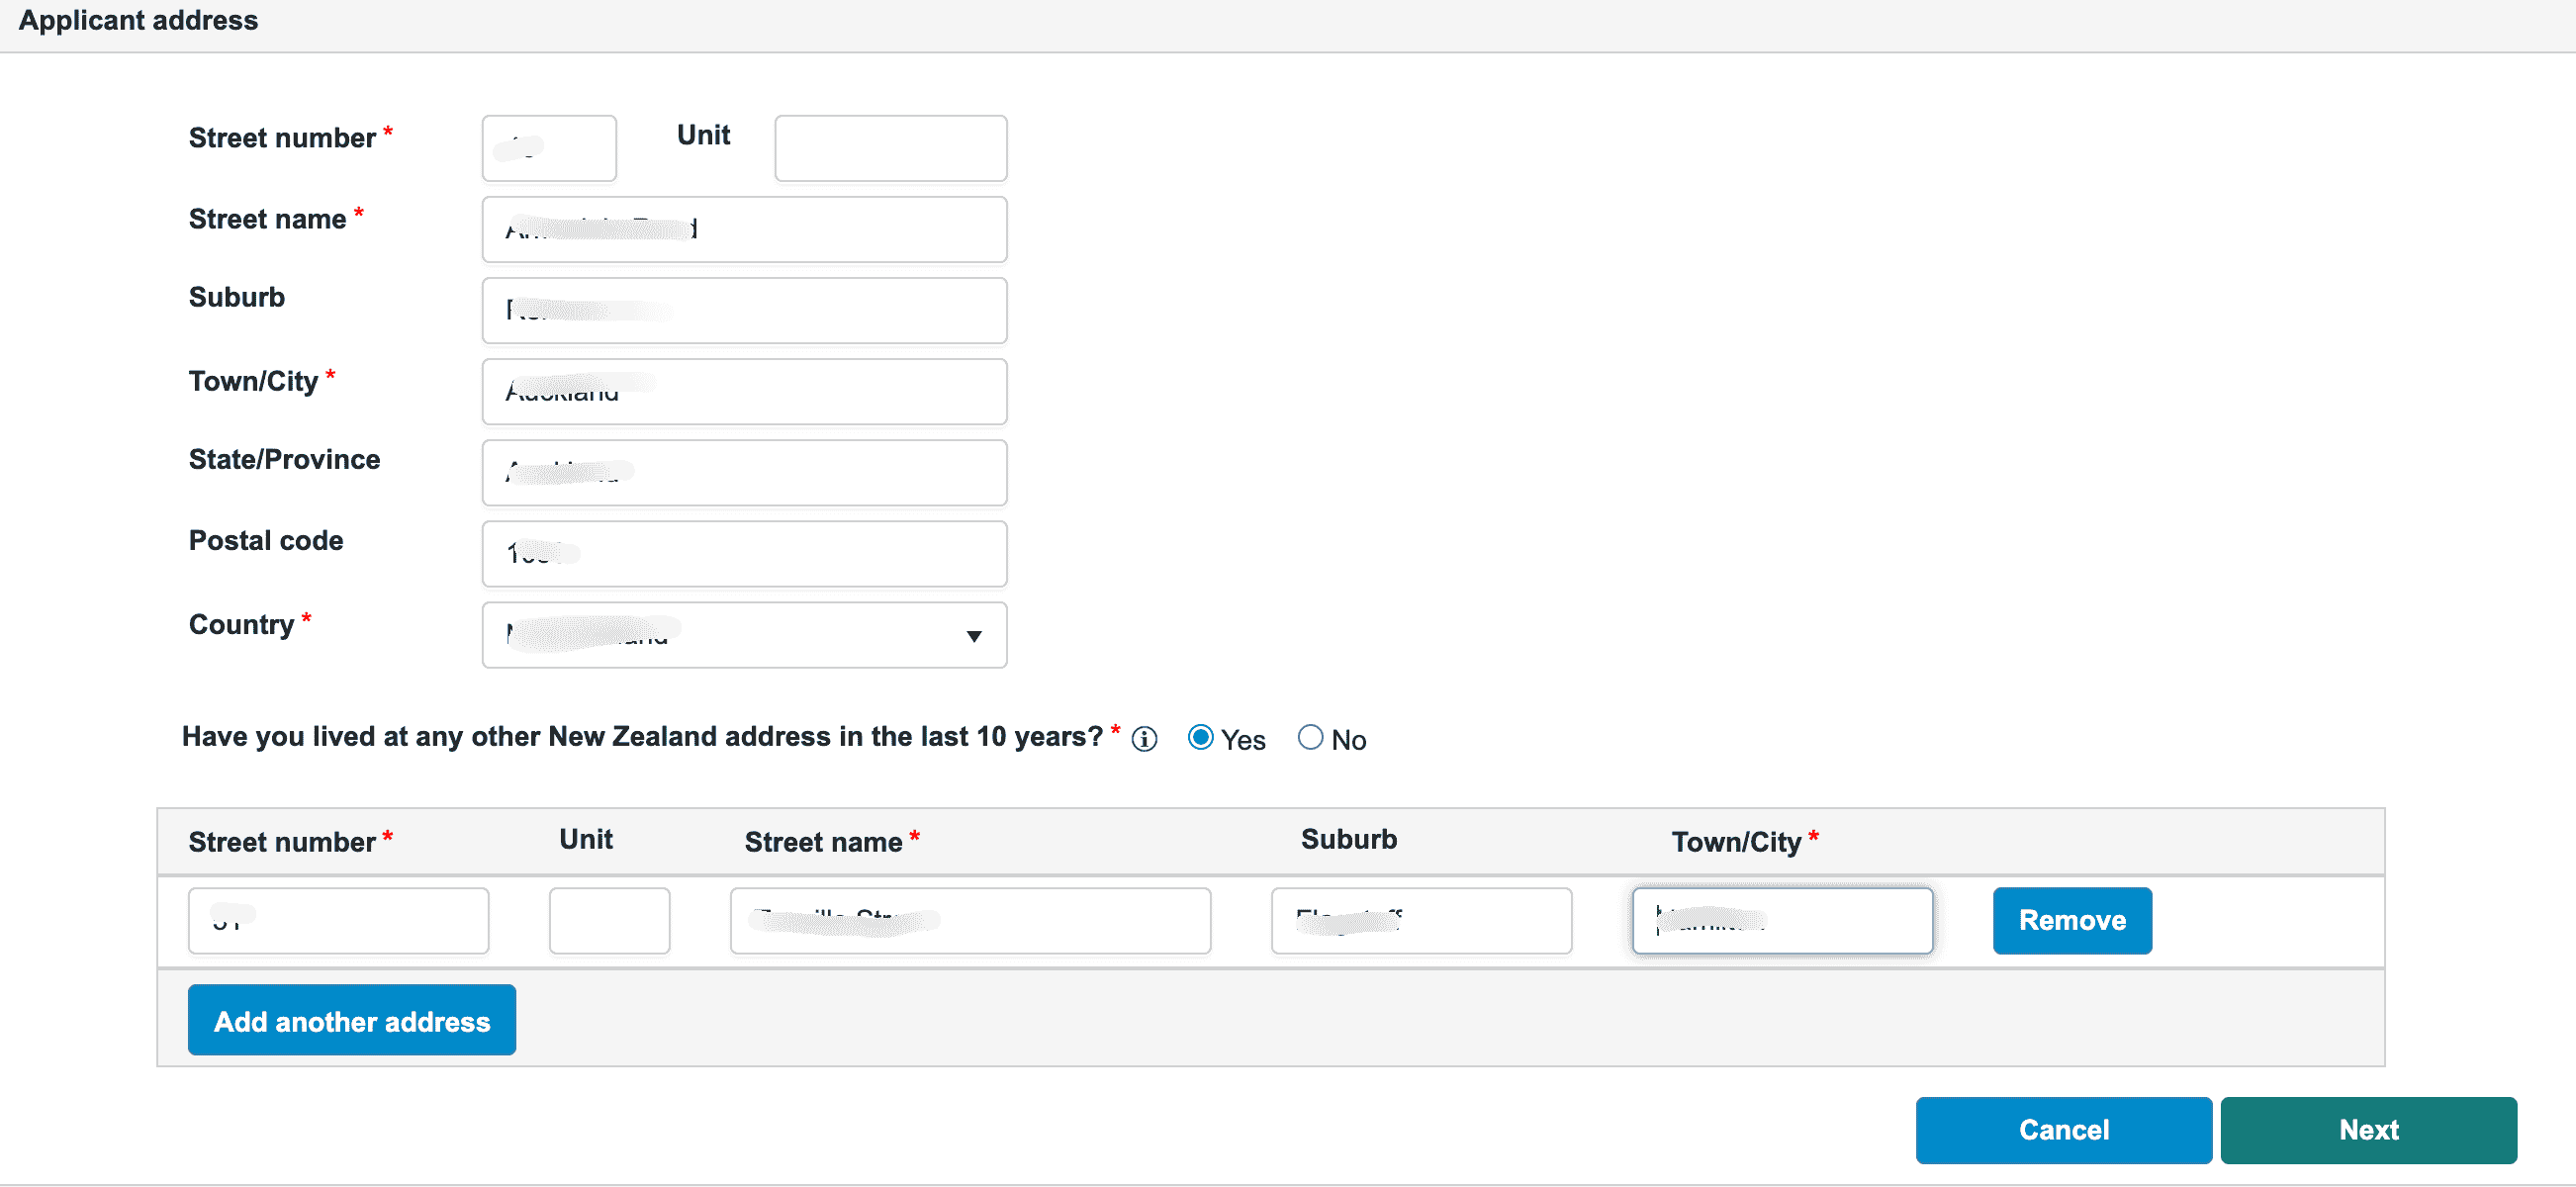
Task: Select the Yes radio button
Action: pos(1200,737)
